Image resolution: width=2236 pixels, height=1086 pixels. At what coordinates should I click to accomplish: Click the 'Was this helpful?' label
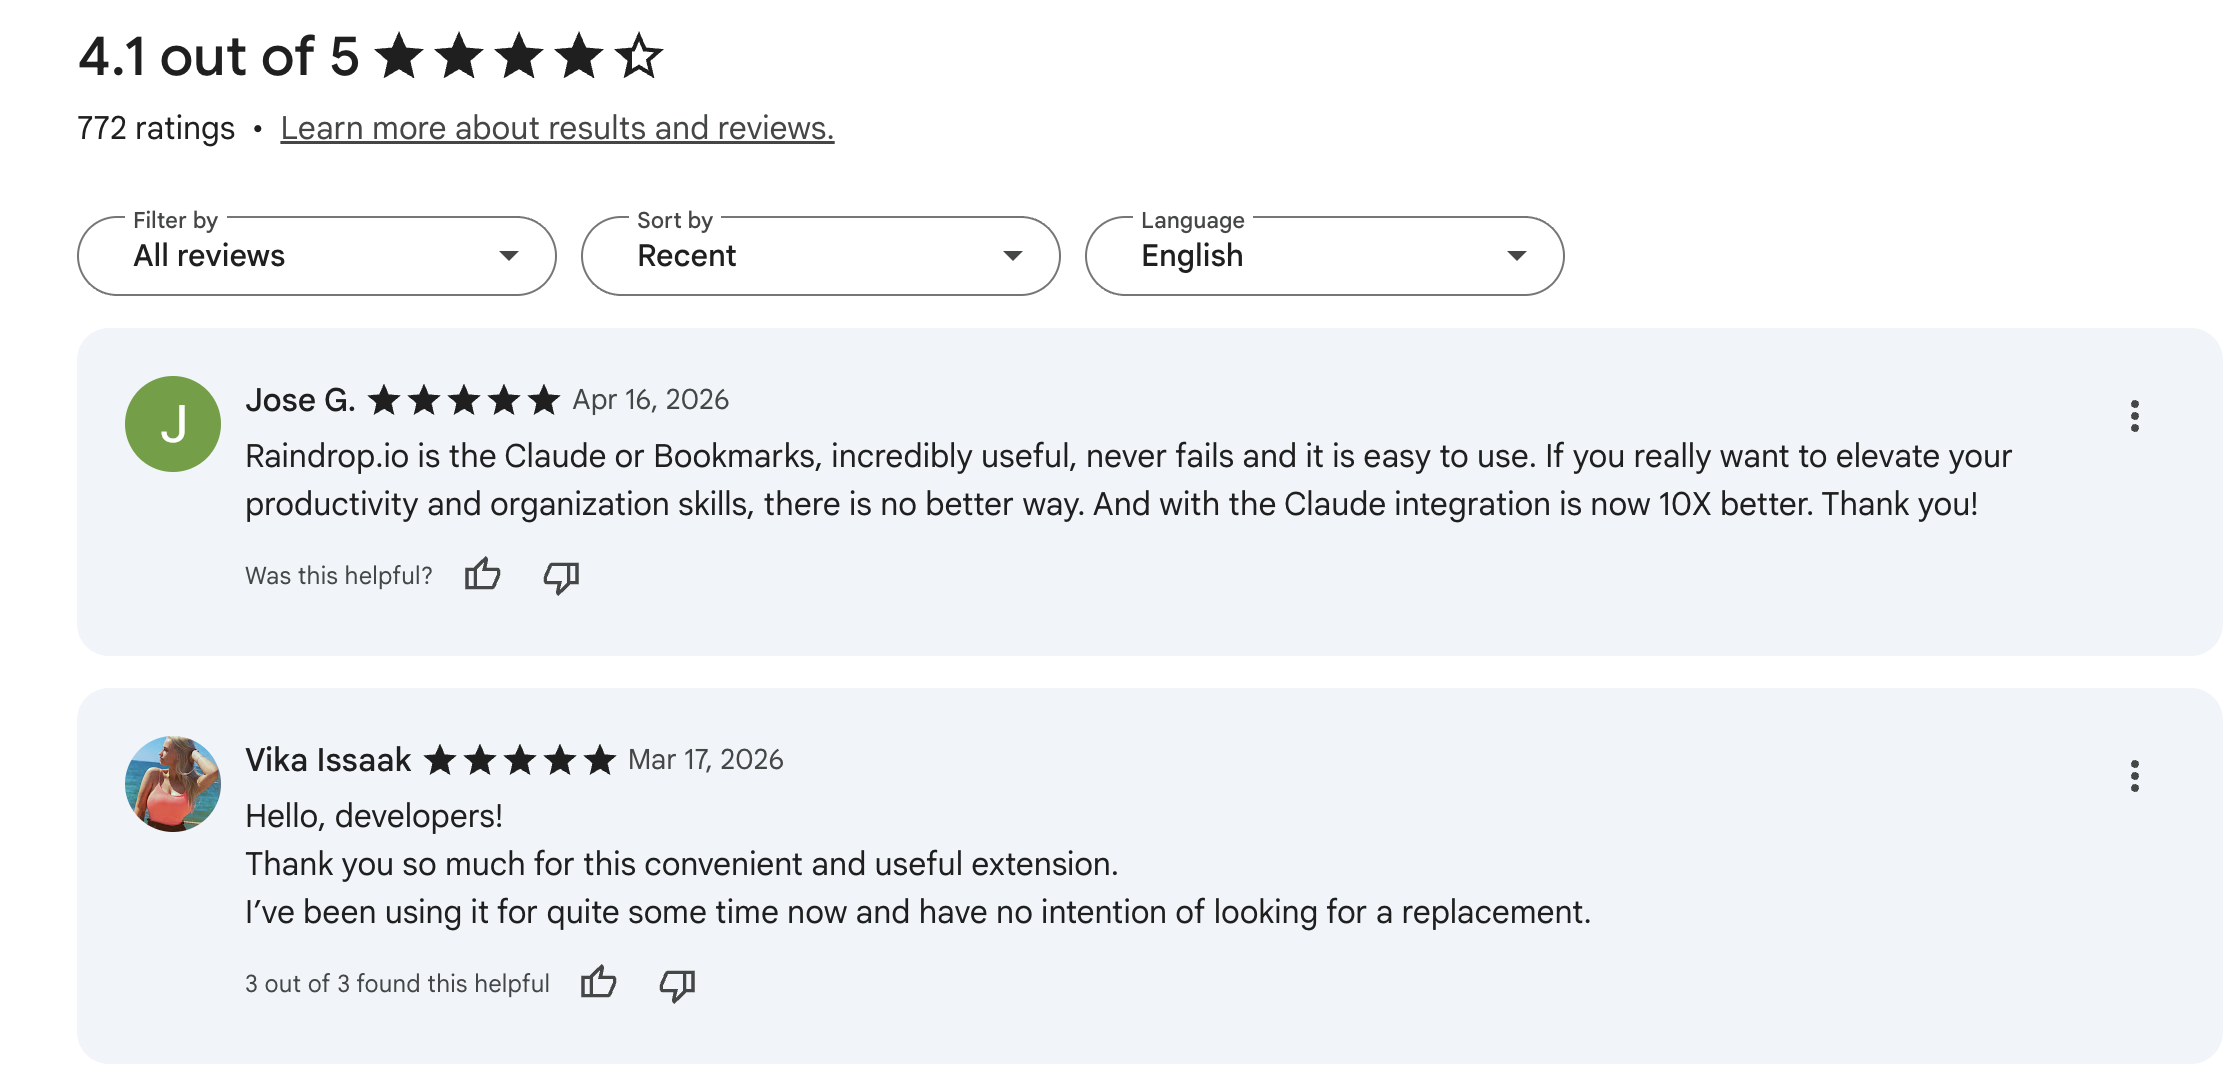[x=338, y=576]
